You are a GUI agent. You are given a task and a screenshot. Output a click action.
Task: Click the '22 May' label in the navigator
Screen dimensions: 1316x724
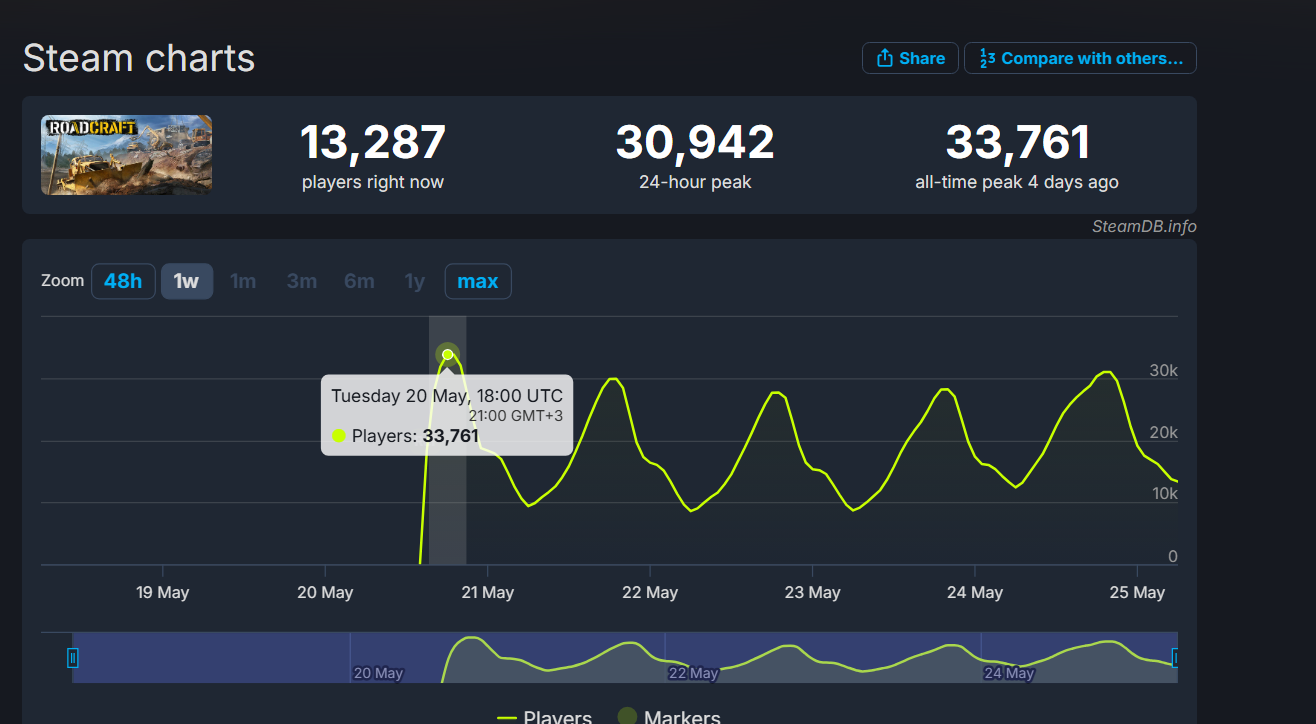pos(694,673)
